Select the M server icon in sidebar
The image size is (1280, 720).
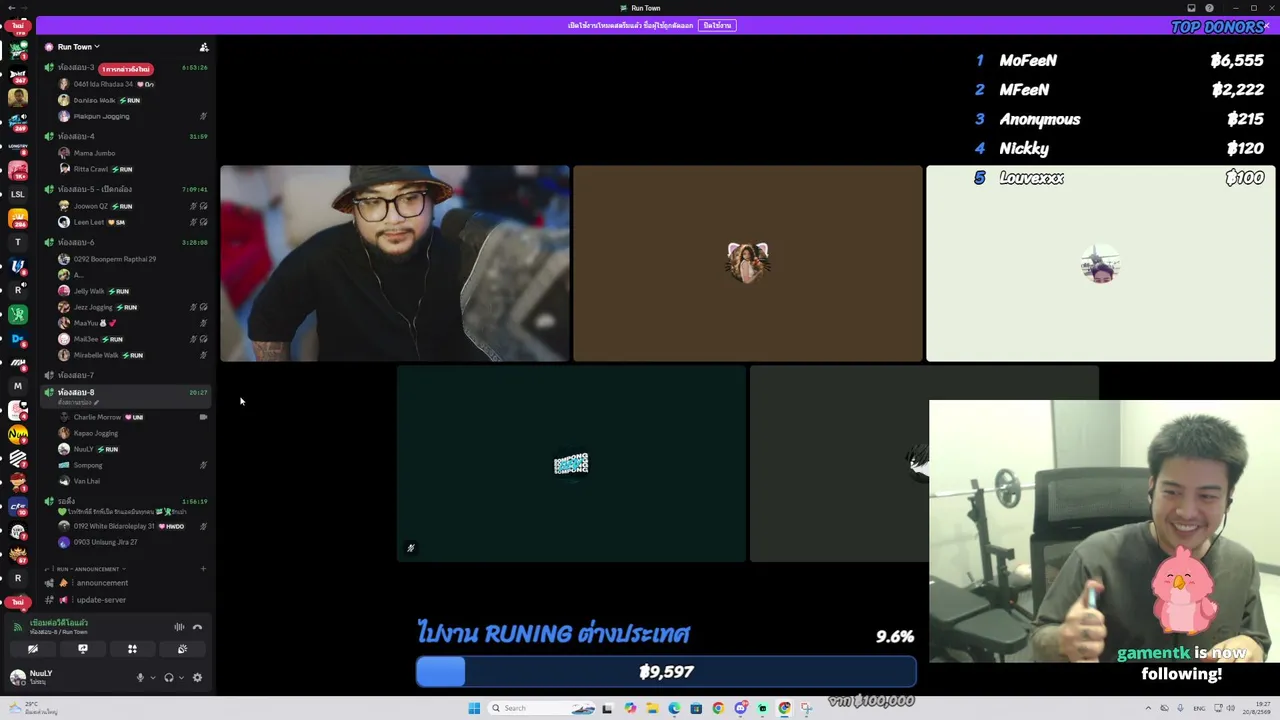tap(18, 386)
